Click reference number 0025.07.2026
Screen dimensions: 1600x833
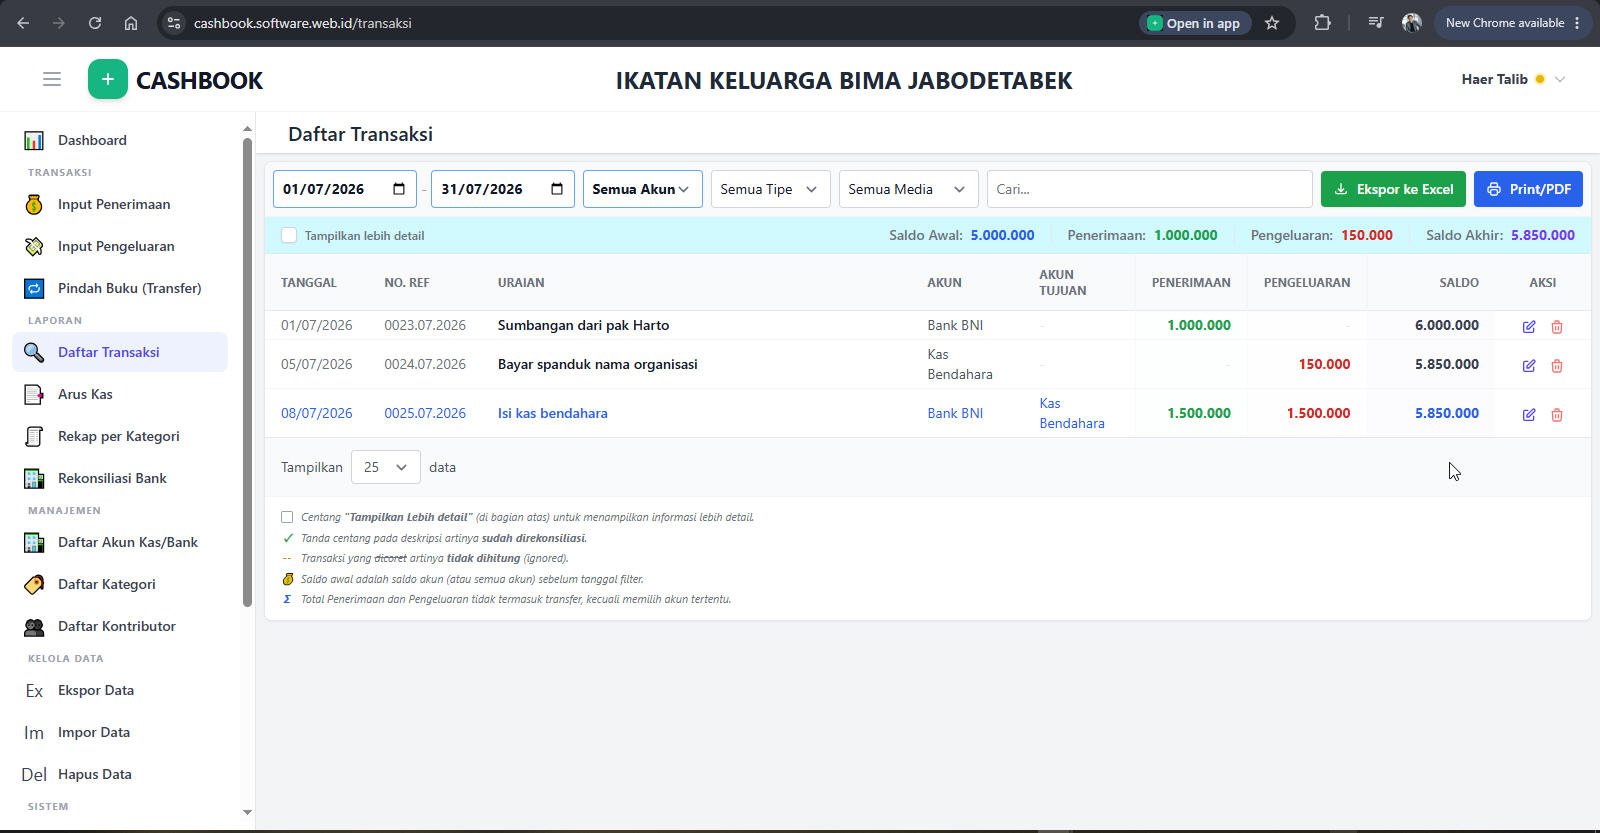(425, 414)
